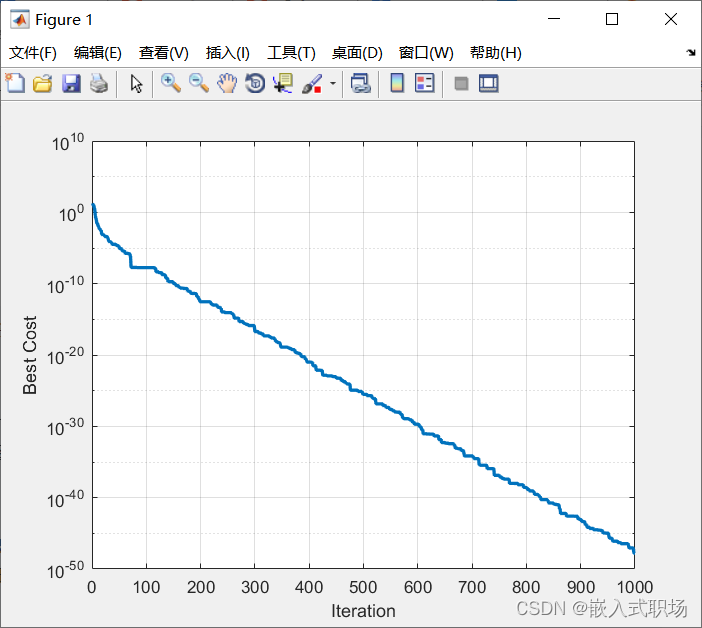Activate the Zoom Out magnifier tool
The image size is (702, 628).
[x=199, y=84]
